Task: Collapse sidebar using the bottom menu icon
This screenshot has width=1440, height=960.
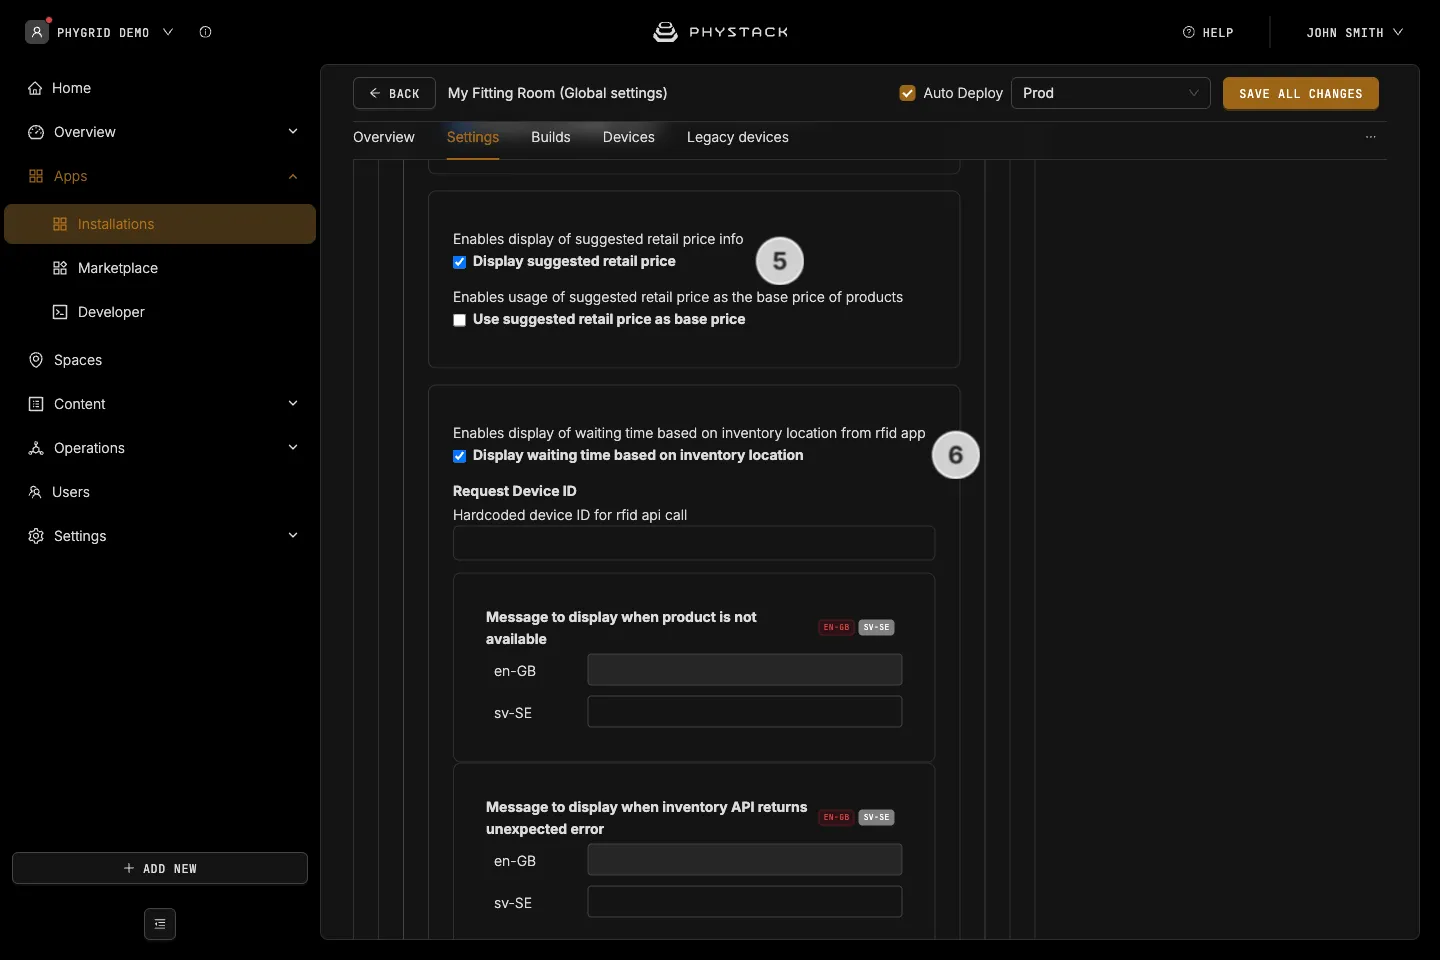Action: [160, 924]
